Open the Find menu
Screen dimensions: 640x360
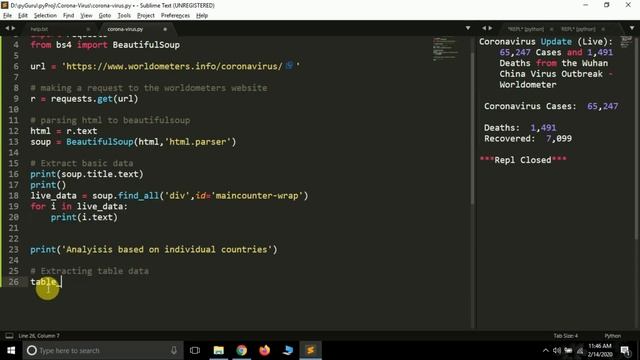68,16
